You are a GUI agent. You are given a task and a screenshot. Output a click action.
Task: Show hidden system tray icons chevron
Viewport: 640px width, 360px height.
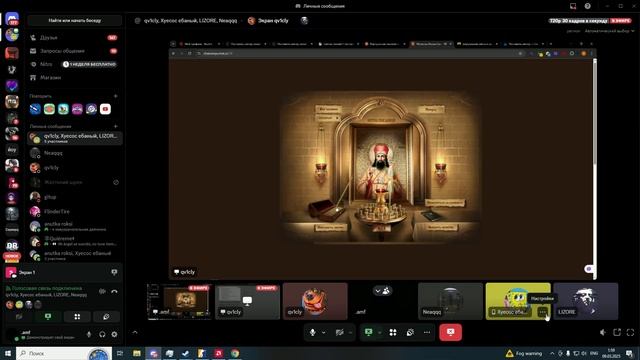pyautogui.click(x=552, y=353)
